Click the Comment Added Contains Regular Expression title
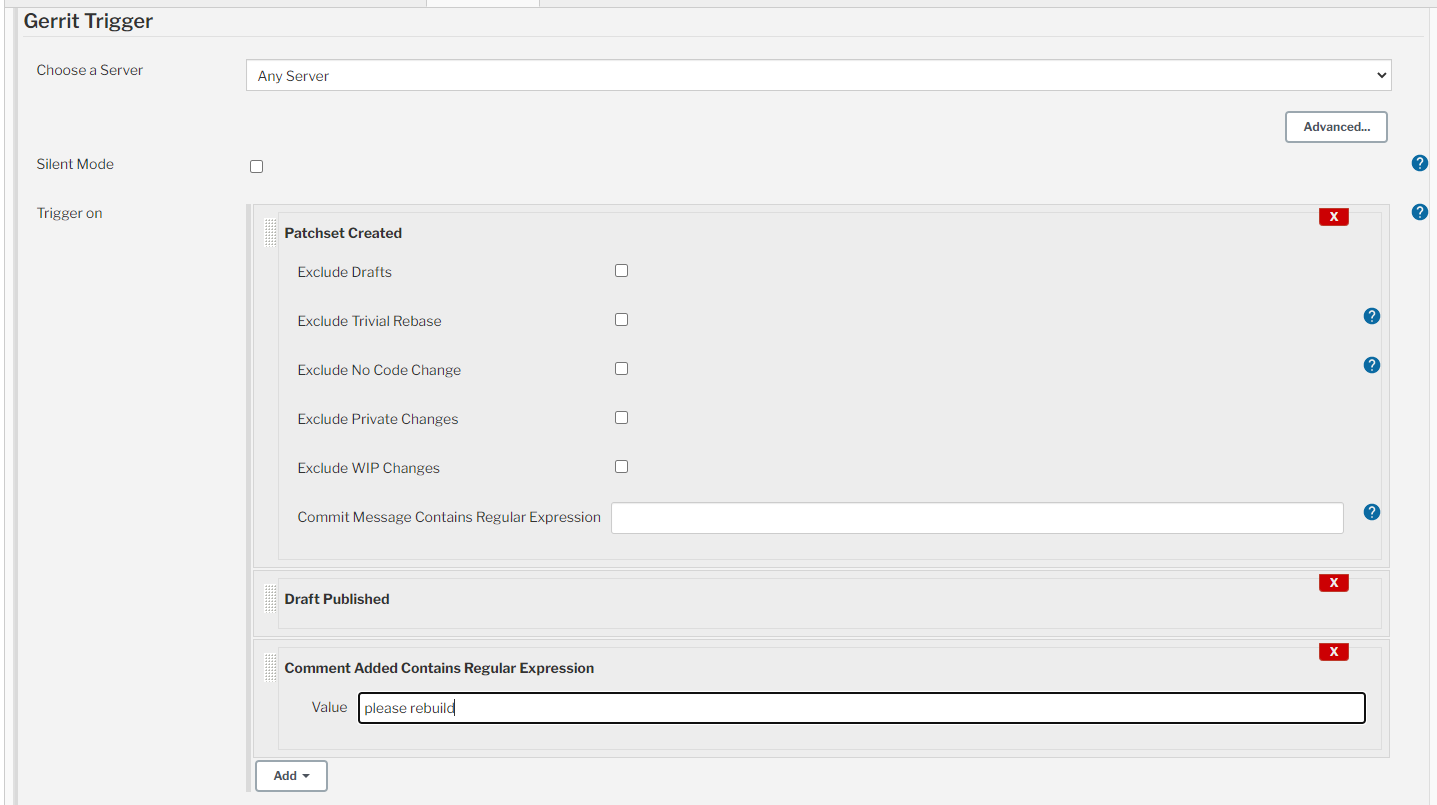1437x805 pixels. coord(439,668)
